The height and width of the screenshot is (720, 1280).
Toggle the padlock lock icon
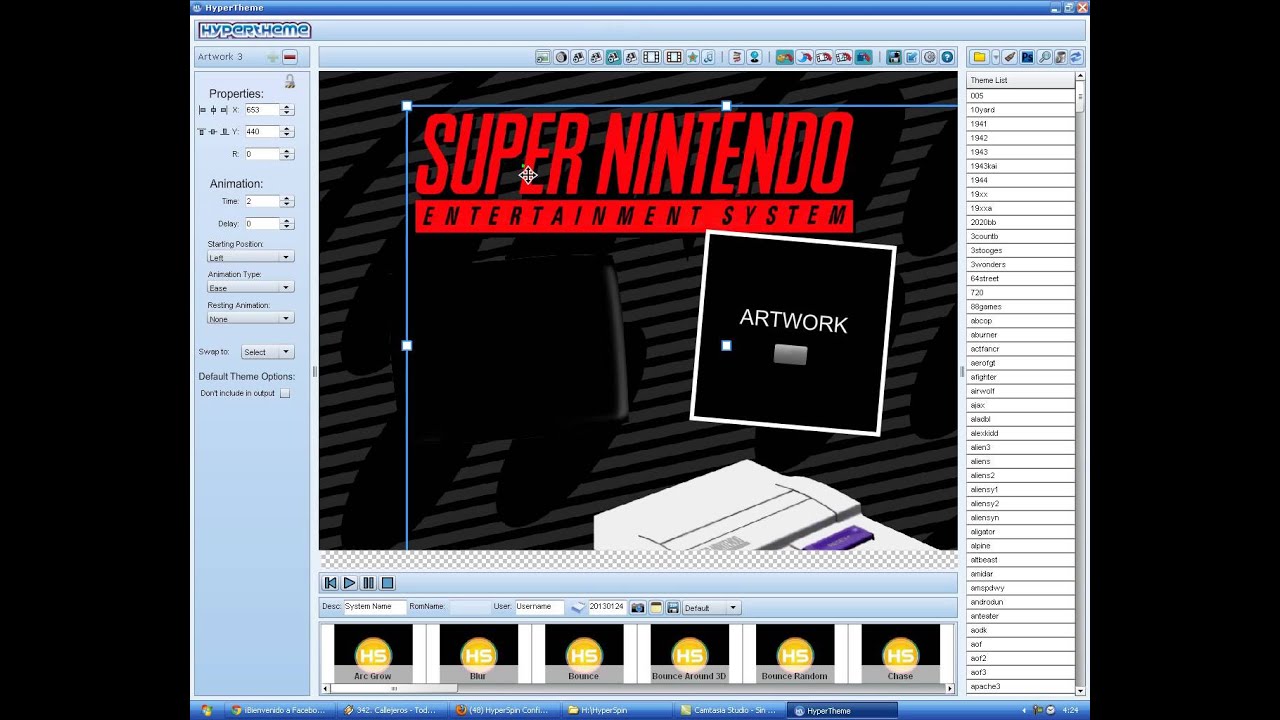(290, 82)
